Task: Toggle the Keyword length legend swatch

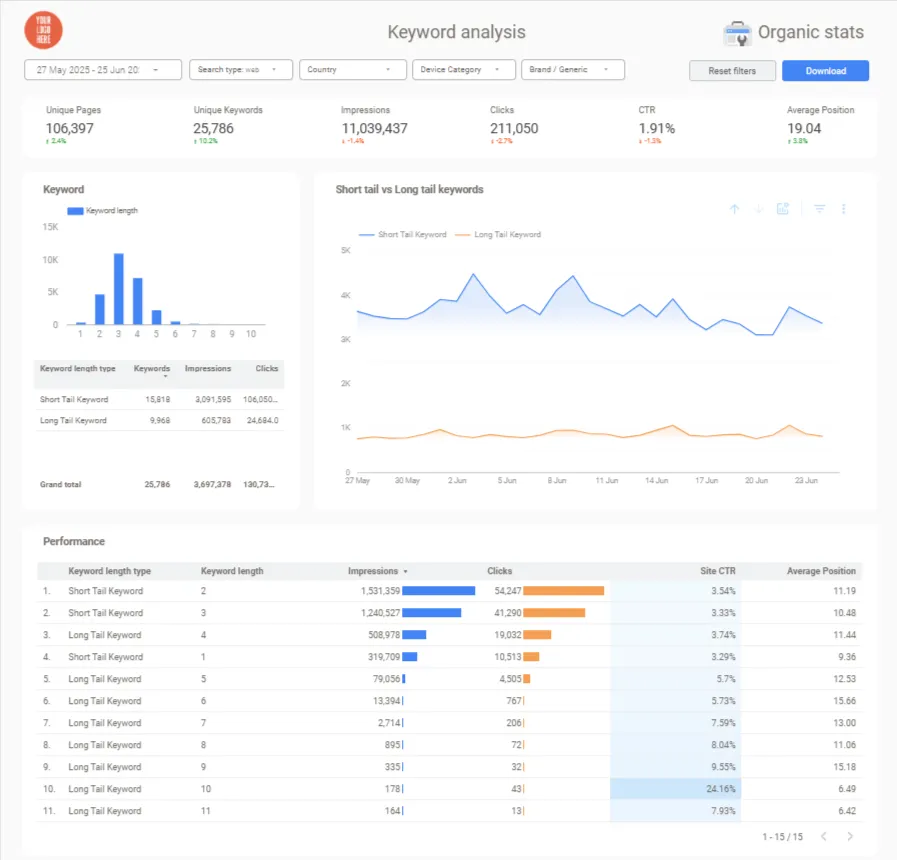Action: tap(76, 211)
